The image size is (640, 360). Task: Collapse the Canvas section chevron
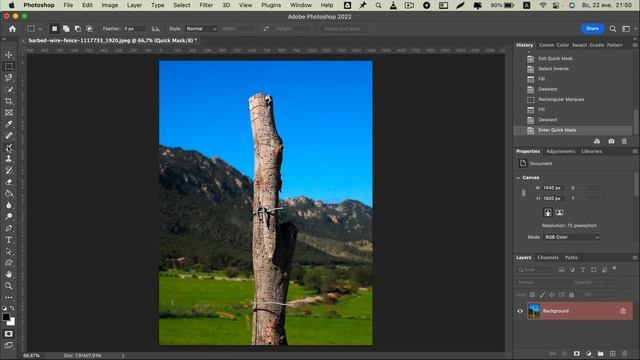(518, 178)
